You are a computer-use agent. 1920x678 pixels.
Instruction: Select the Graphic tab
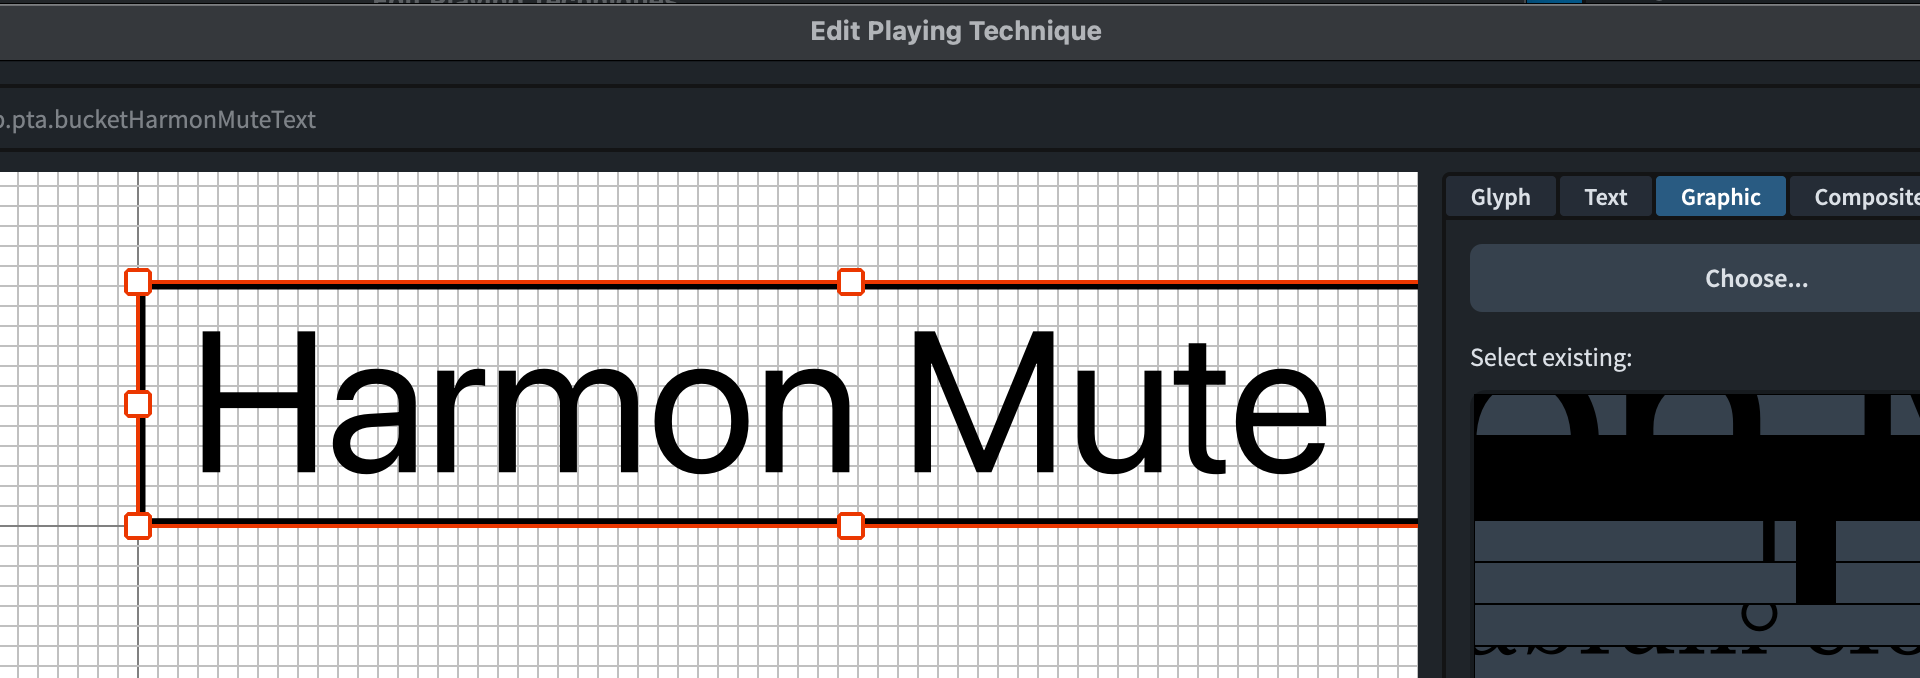pyautogui.click(x=1720, y=197)
